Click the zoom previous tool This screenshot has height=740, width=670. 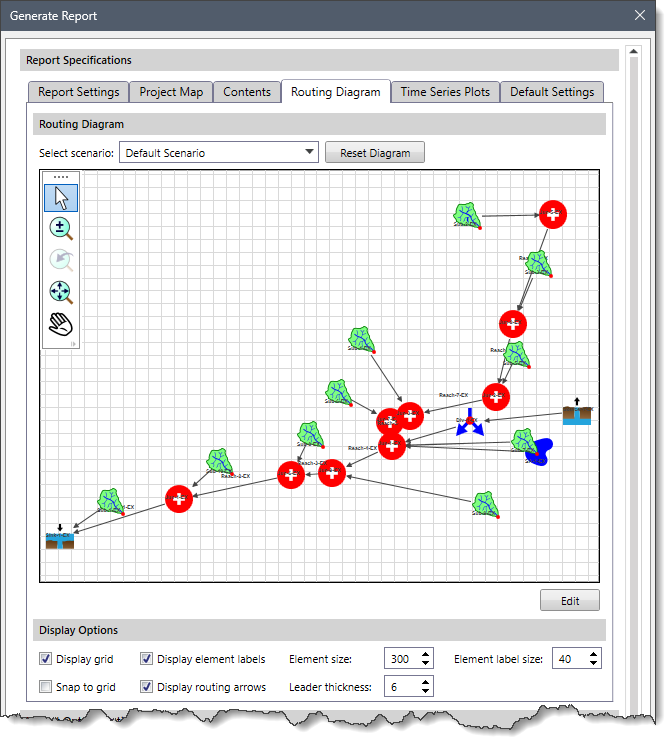point(61,261)
